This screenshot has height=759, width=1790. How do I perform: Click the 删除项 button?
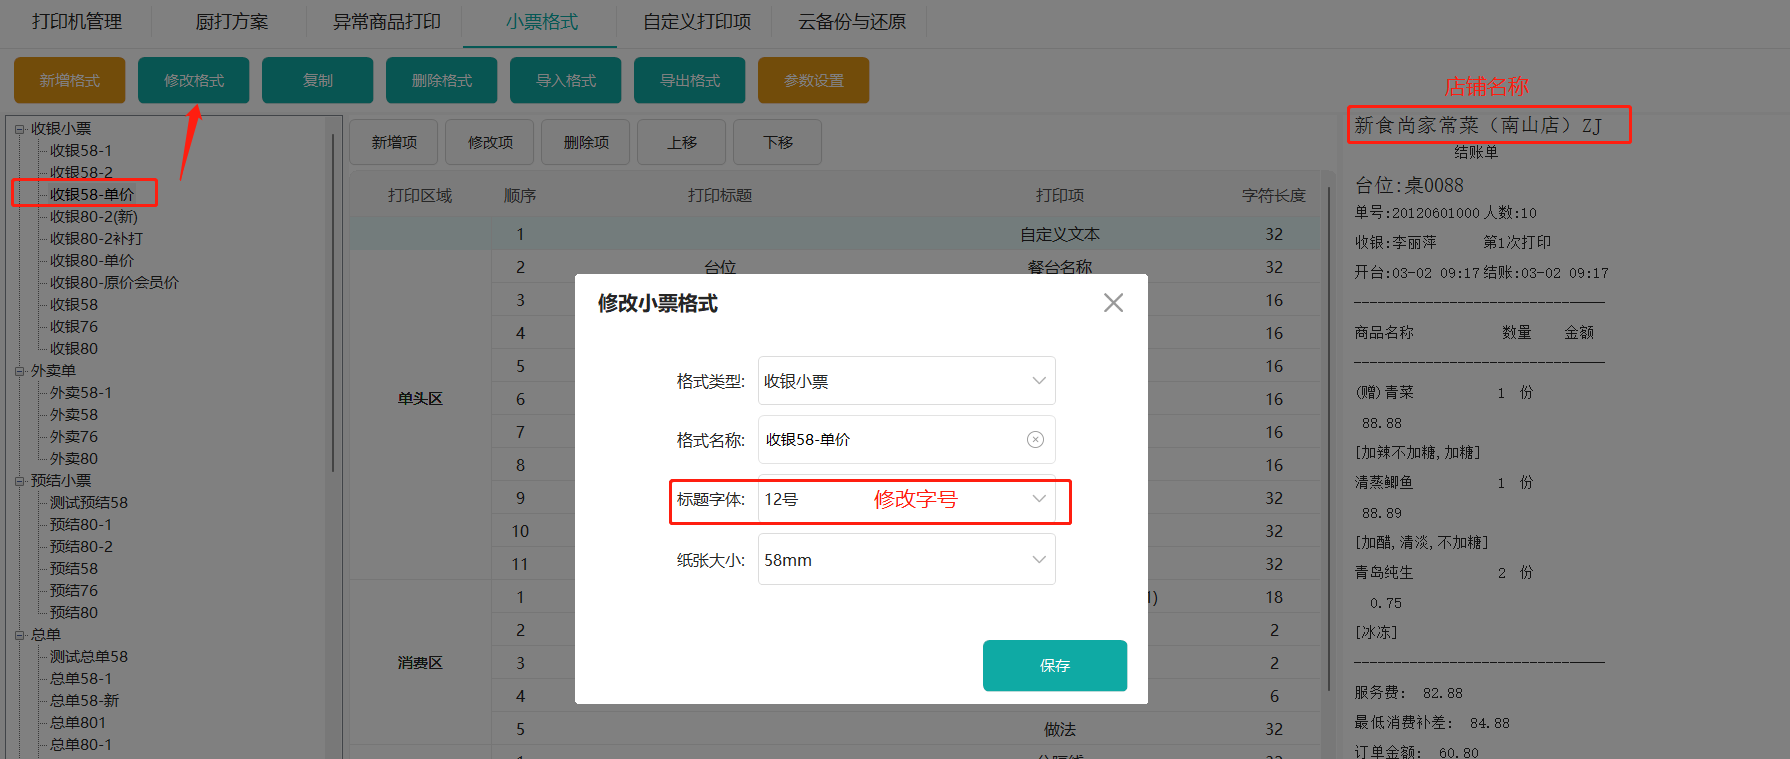tap(586, 143)
